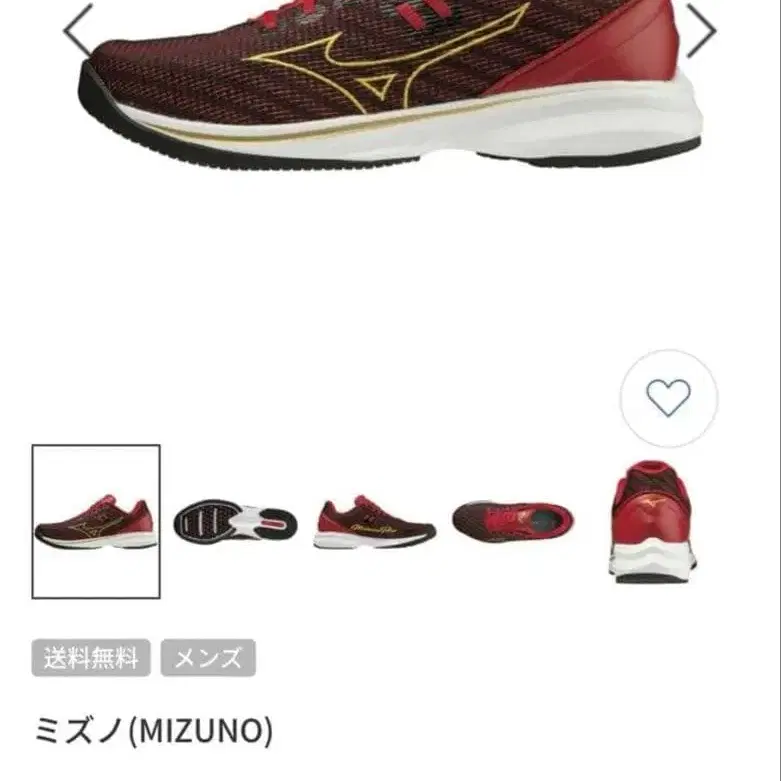Select the side-view shoe thumbnail
The image size is (781, 781).
96,521
